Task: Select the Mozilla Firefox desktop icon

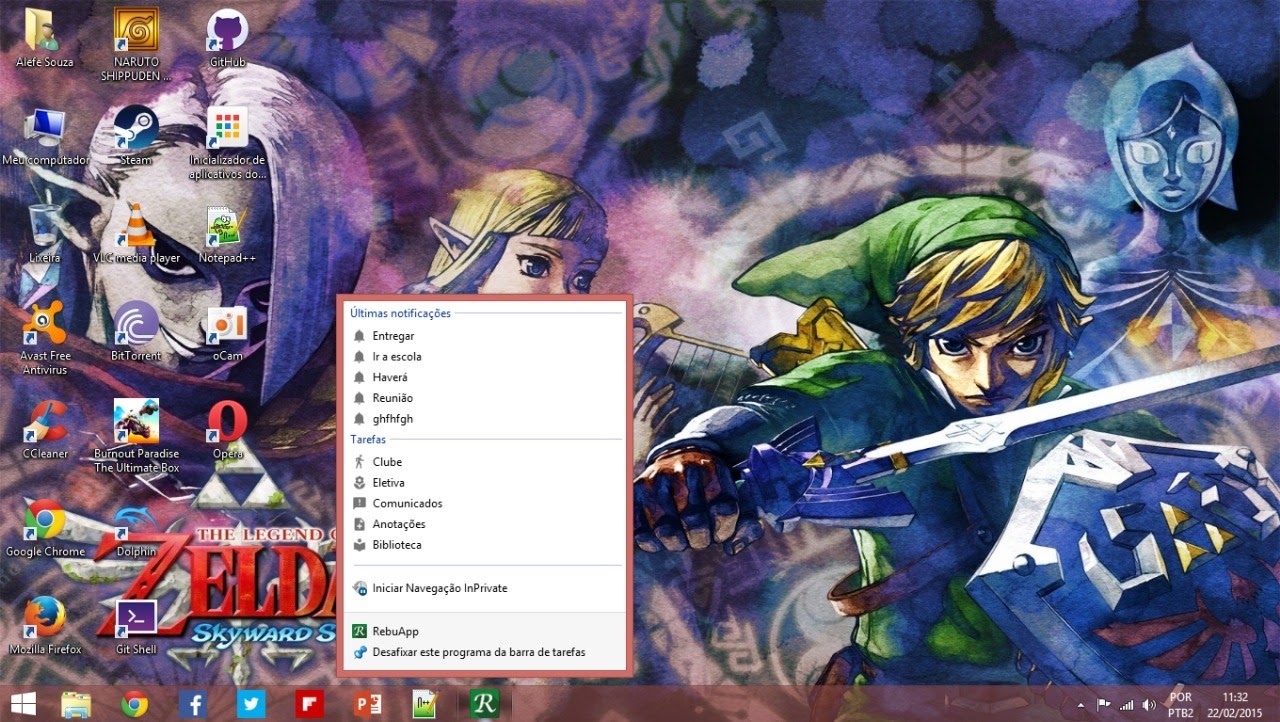Action: click(44, 626)
